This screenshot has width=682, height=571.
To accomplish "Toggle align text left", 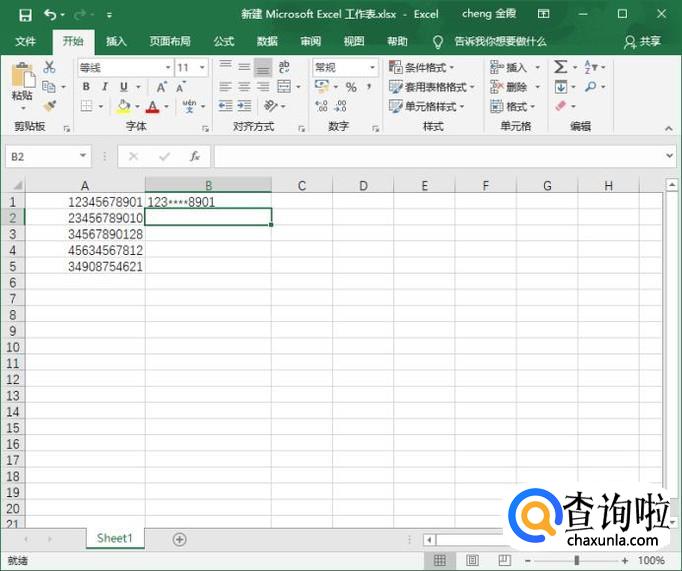I will click(x=225, y=87).
